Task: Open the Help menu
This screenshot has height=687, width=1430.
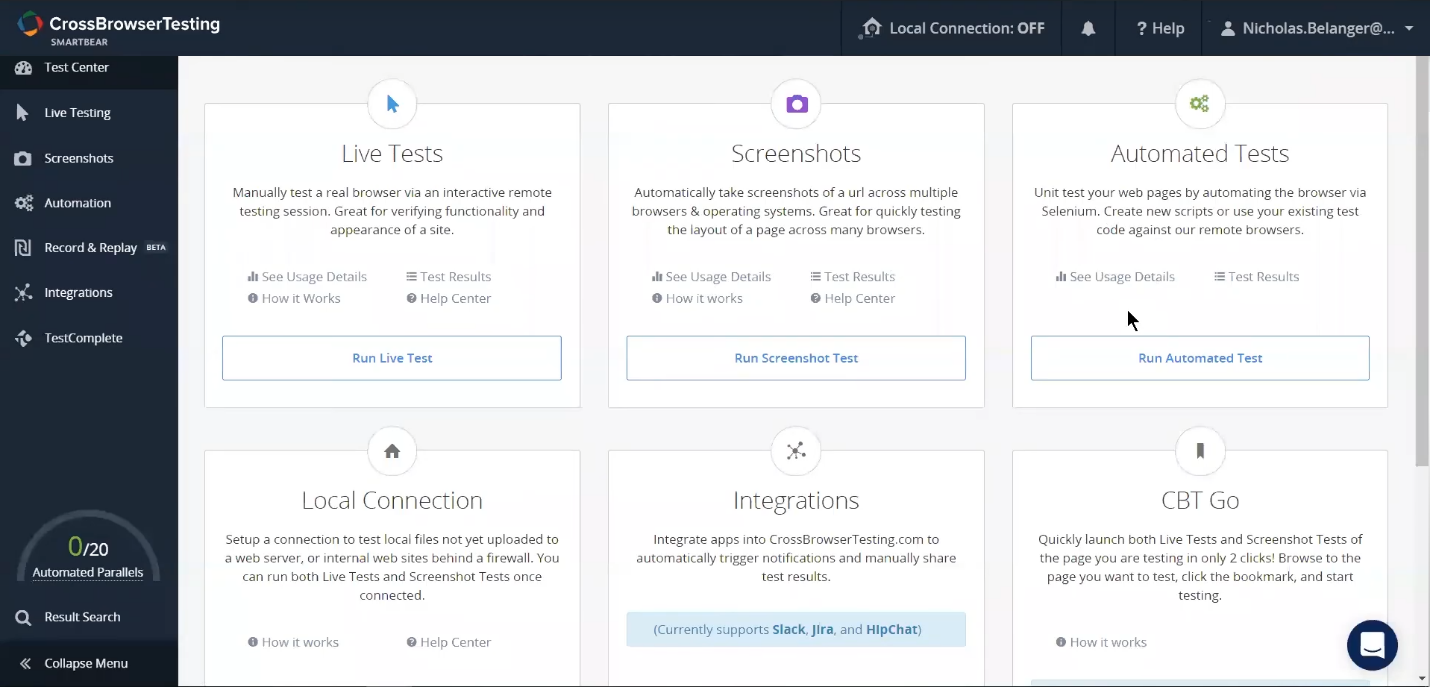Action: tap(1160, 28)
